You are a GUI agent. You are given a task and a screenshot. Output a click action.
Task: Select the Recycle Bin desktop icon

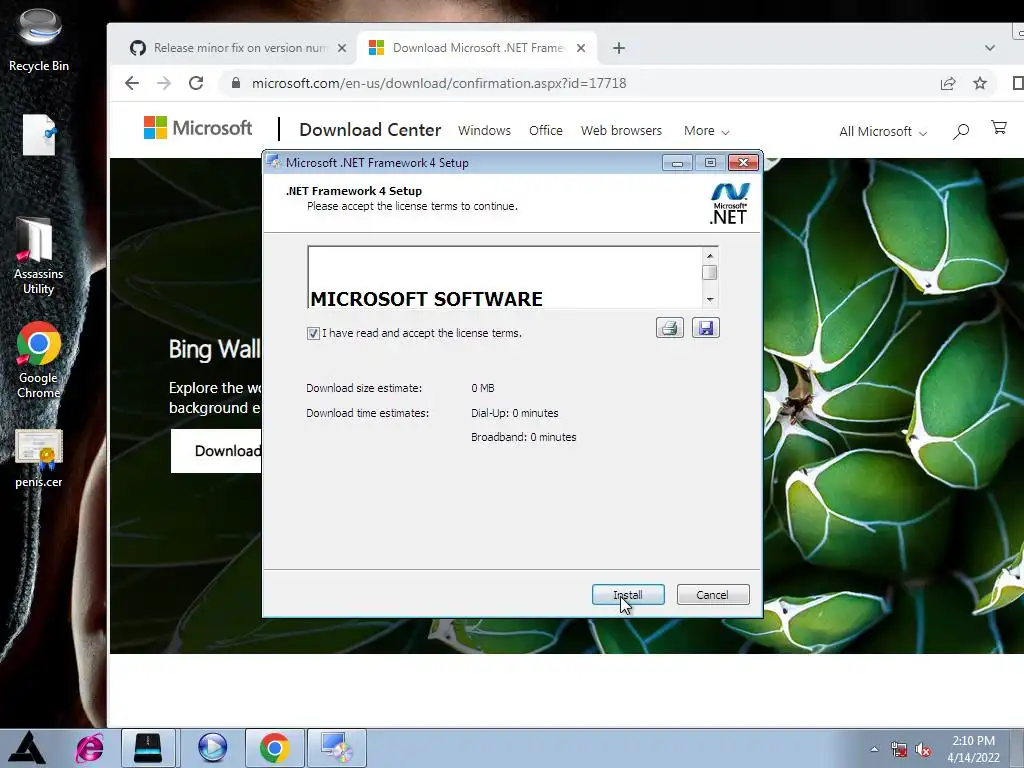tap(39, 39)
